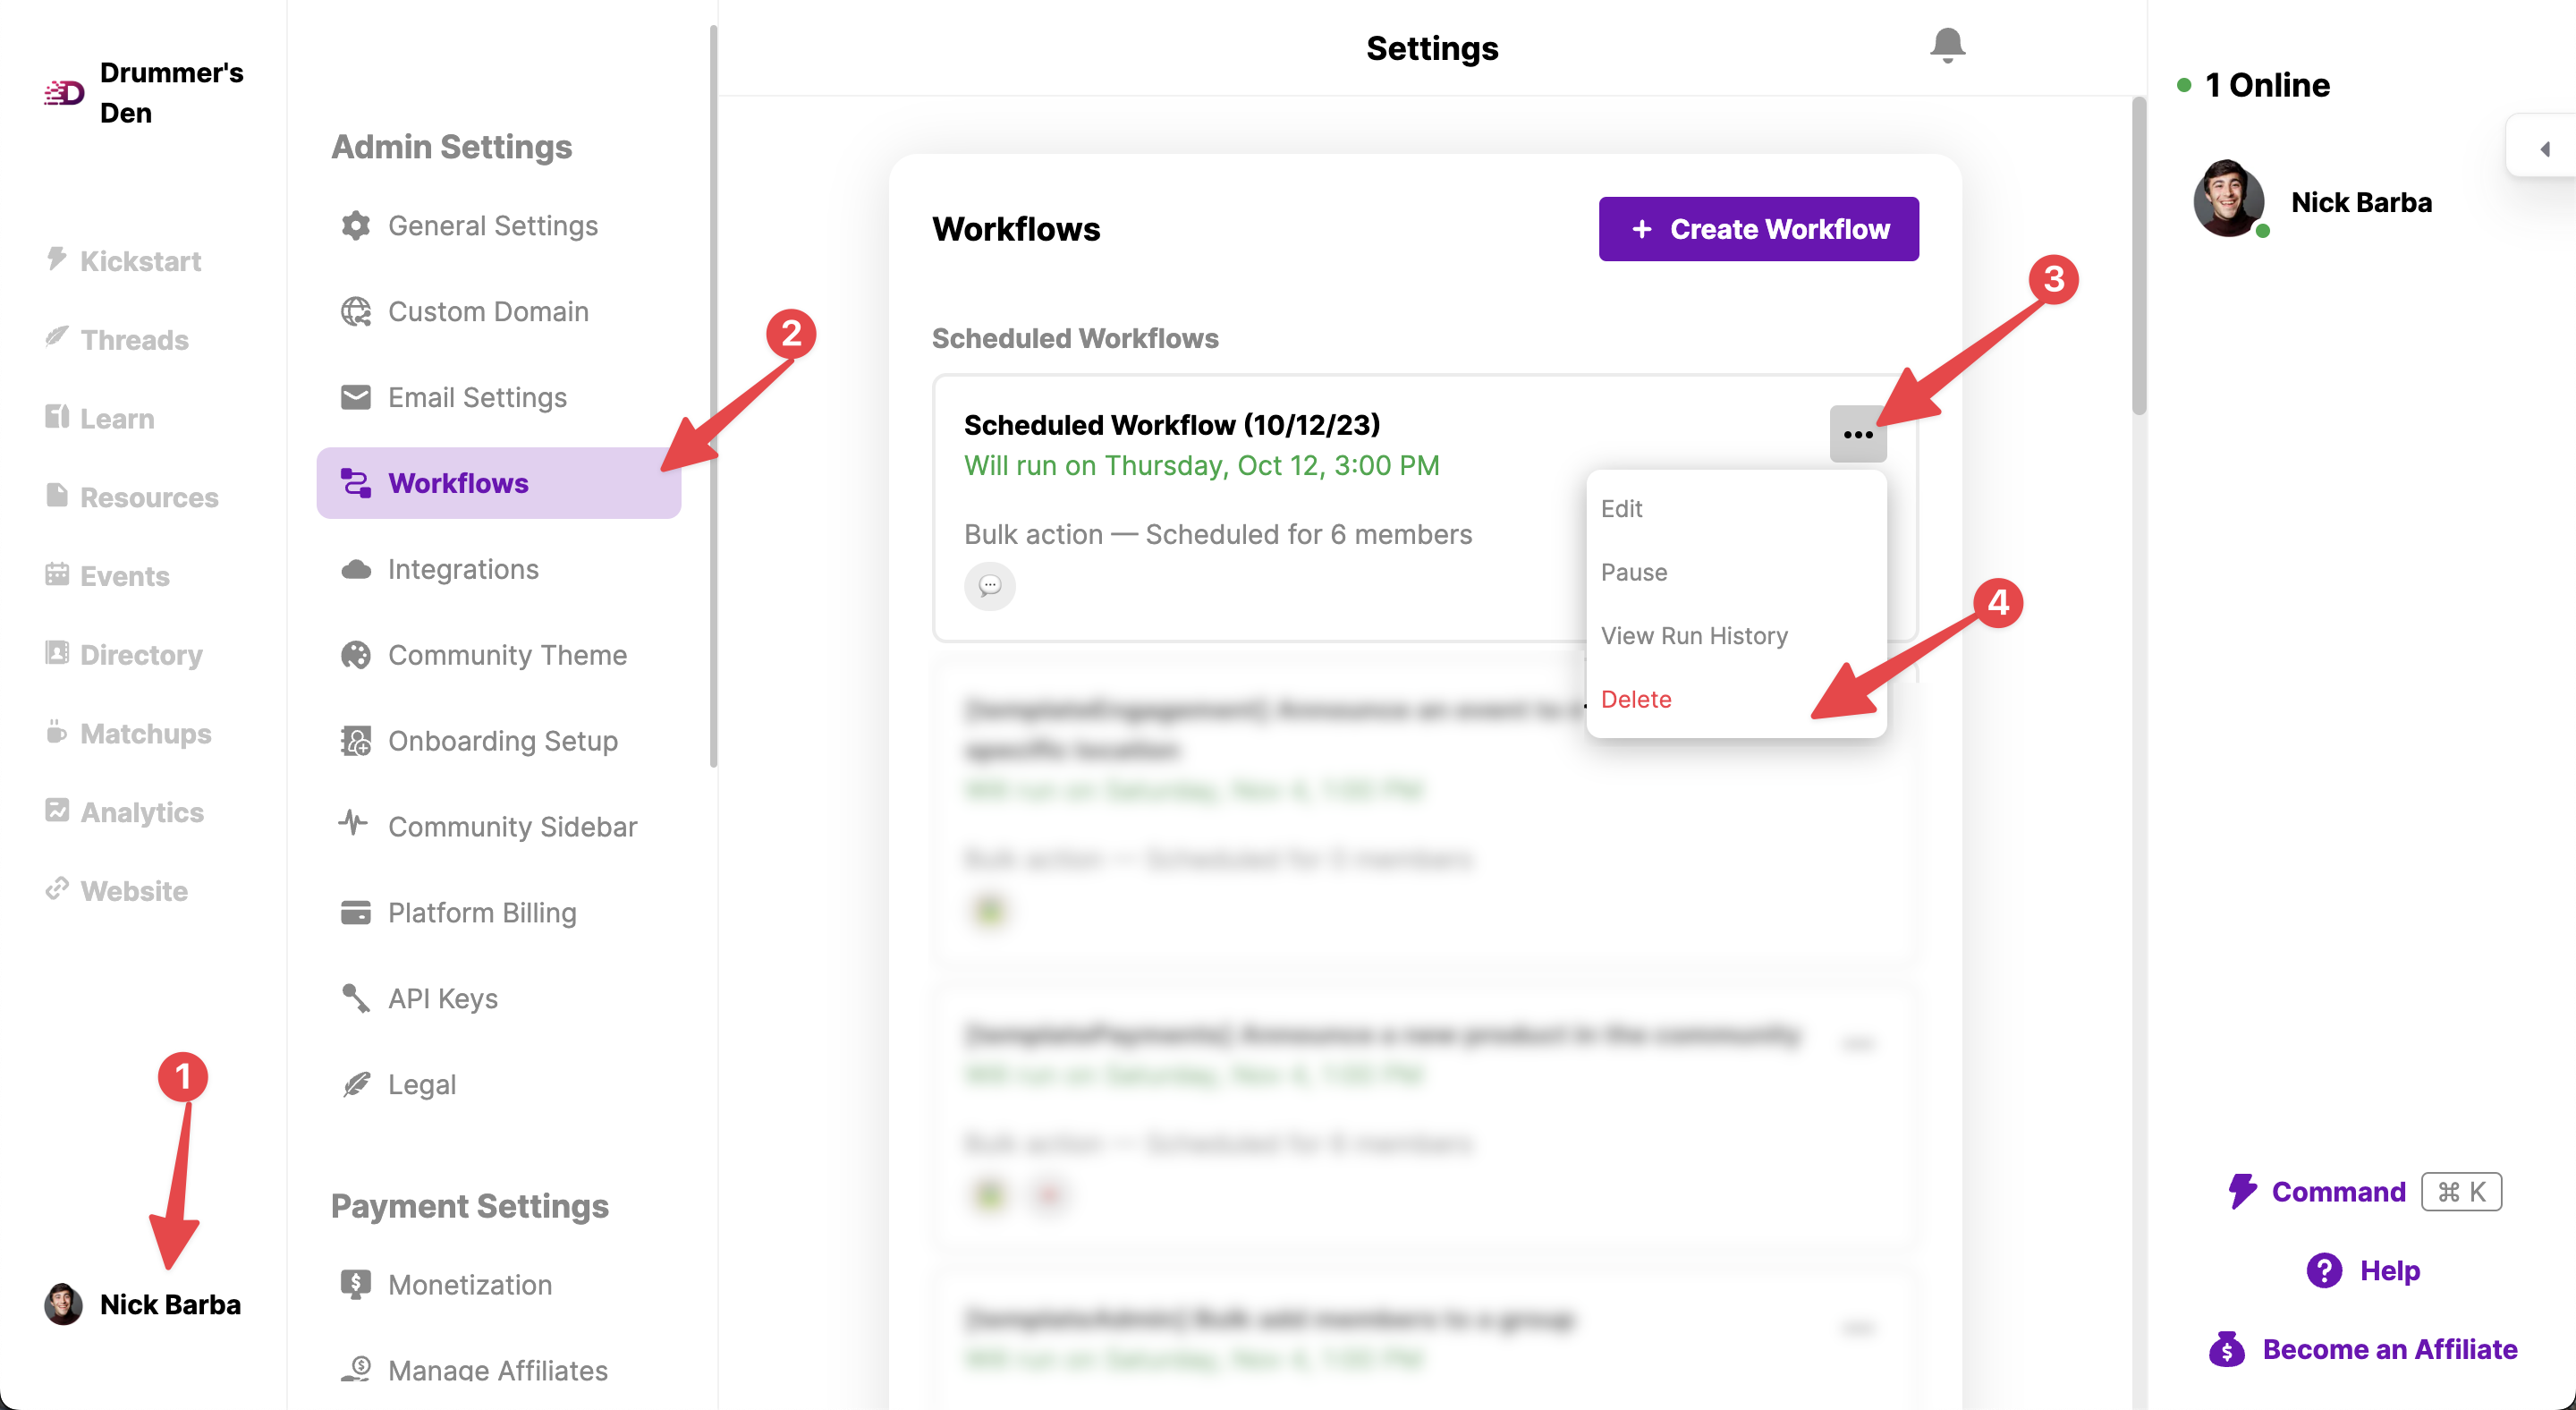
Task: Open the member Directory
Action: (x=123, y=655)
